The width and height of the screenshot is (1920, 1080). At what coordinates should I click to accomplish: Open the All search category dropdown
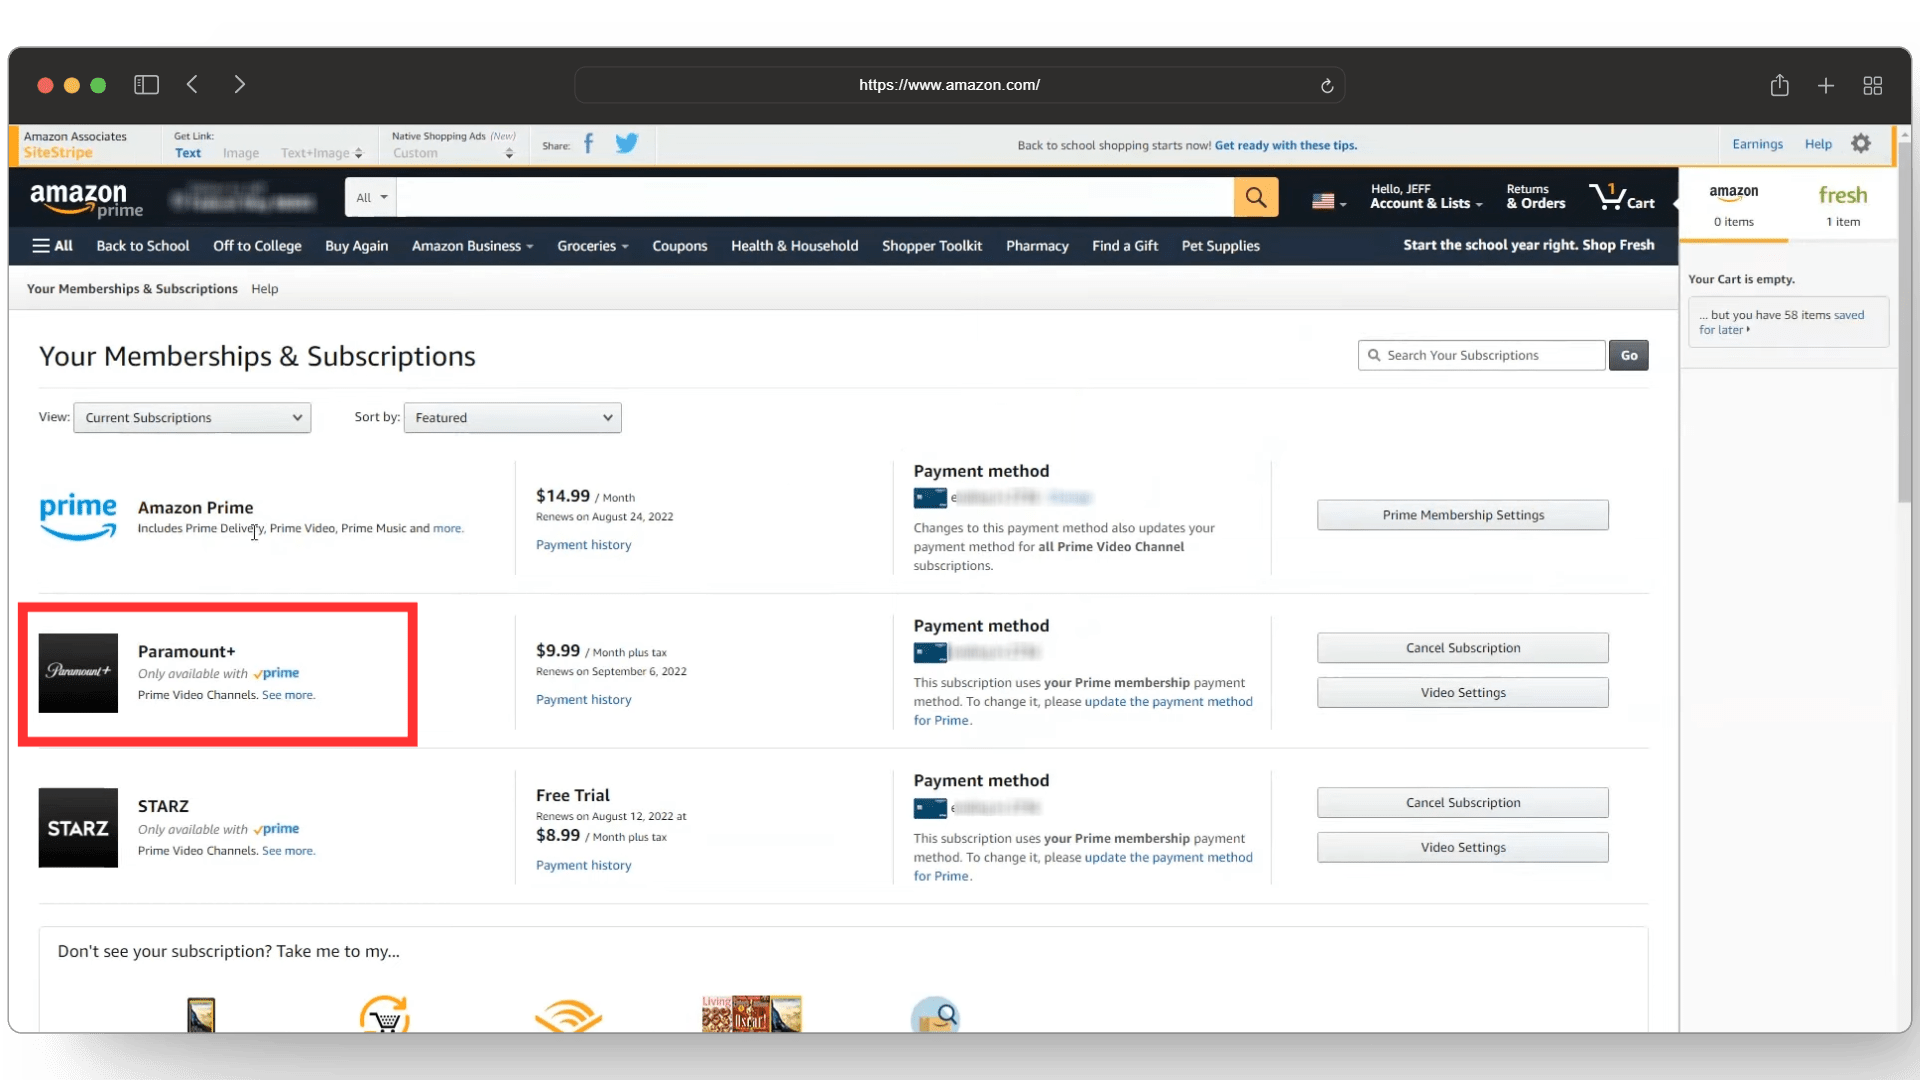click(x=370, y=197)
